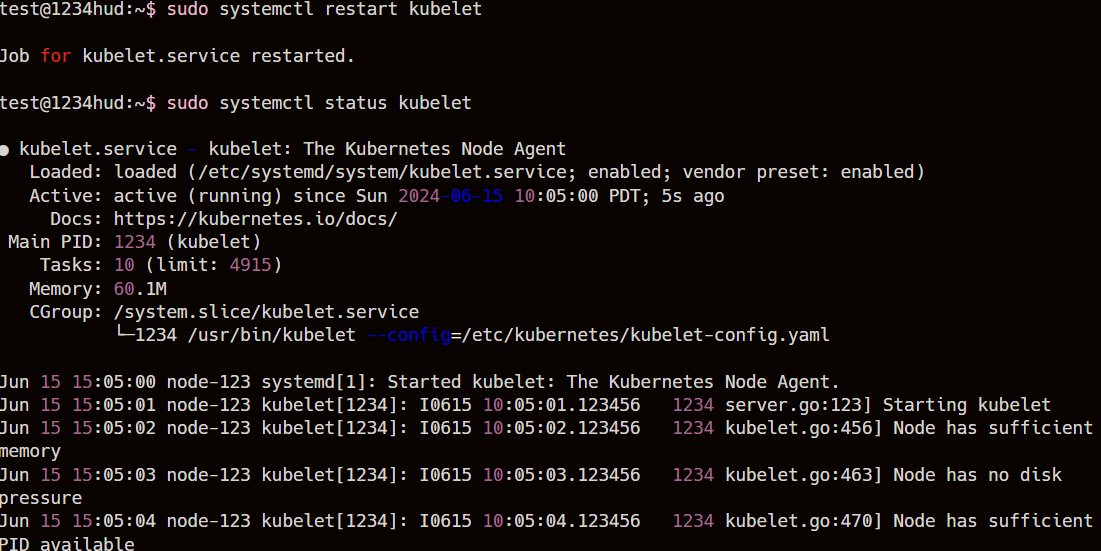Click the /system.slice/kubelet.service CGroup path
Viewport: 1101px width, 551px height.
266,312
